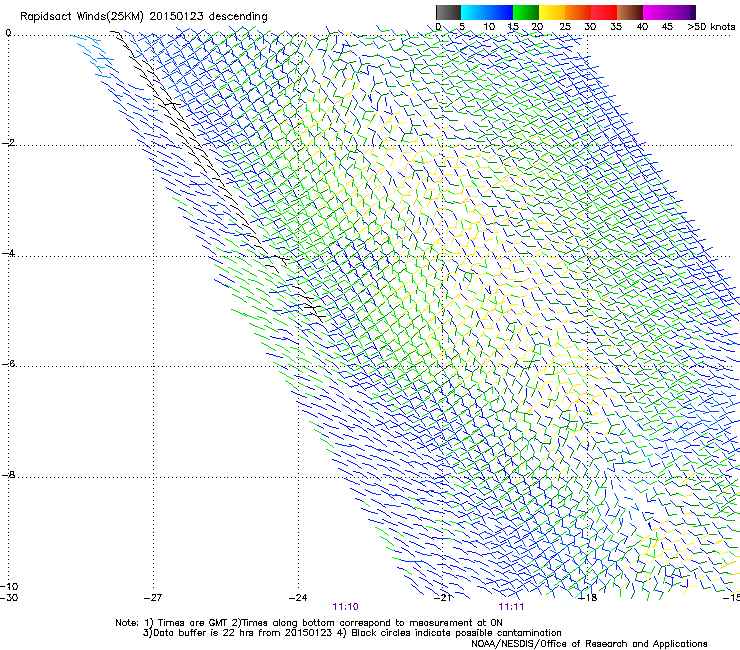Click the '-6' latitude axis label
The height and width of the screenshot is (650, 740).
click(8, 363)
